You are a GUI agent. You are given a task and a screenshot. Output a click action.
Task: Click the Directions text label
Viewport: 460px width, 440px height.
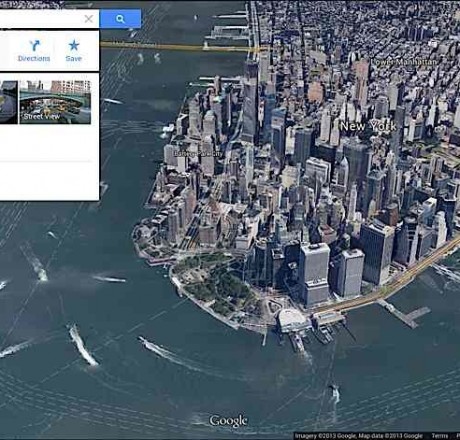(34, 58)
